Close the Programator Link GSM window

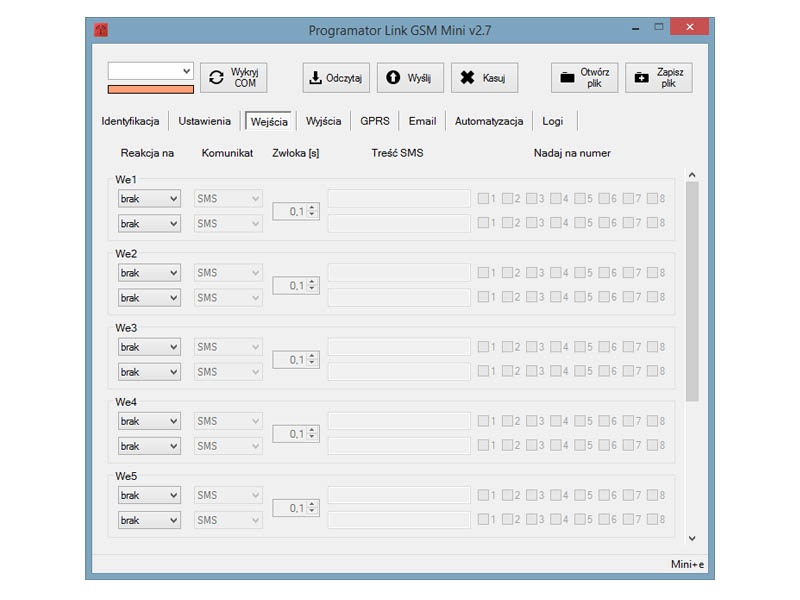689,27
